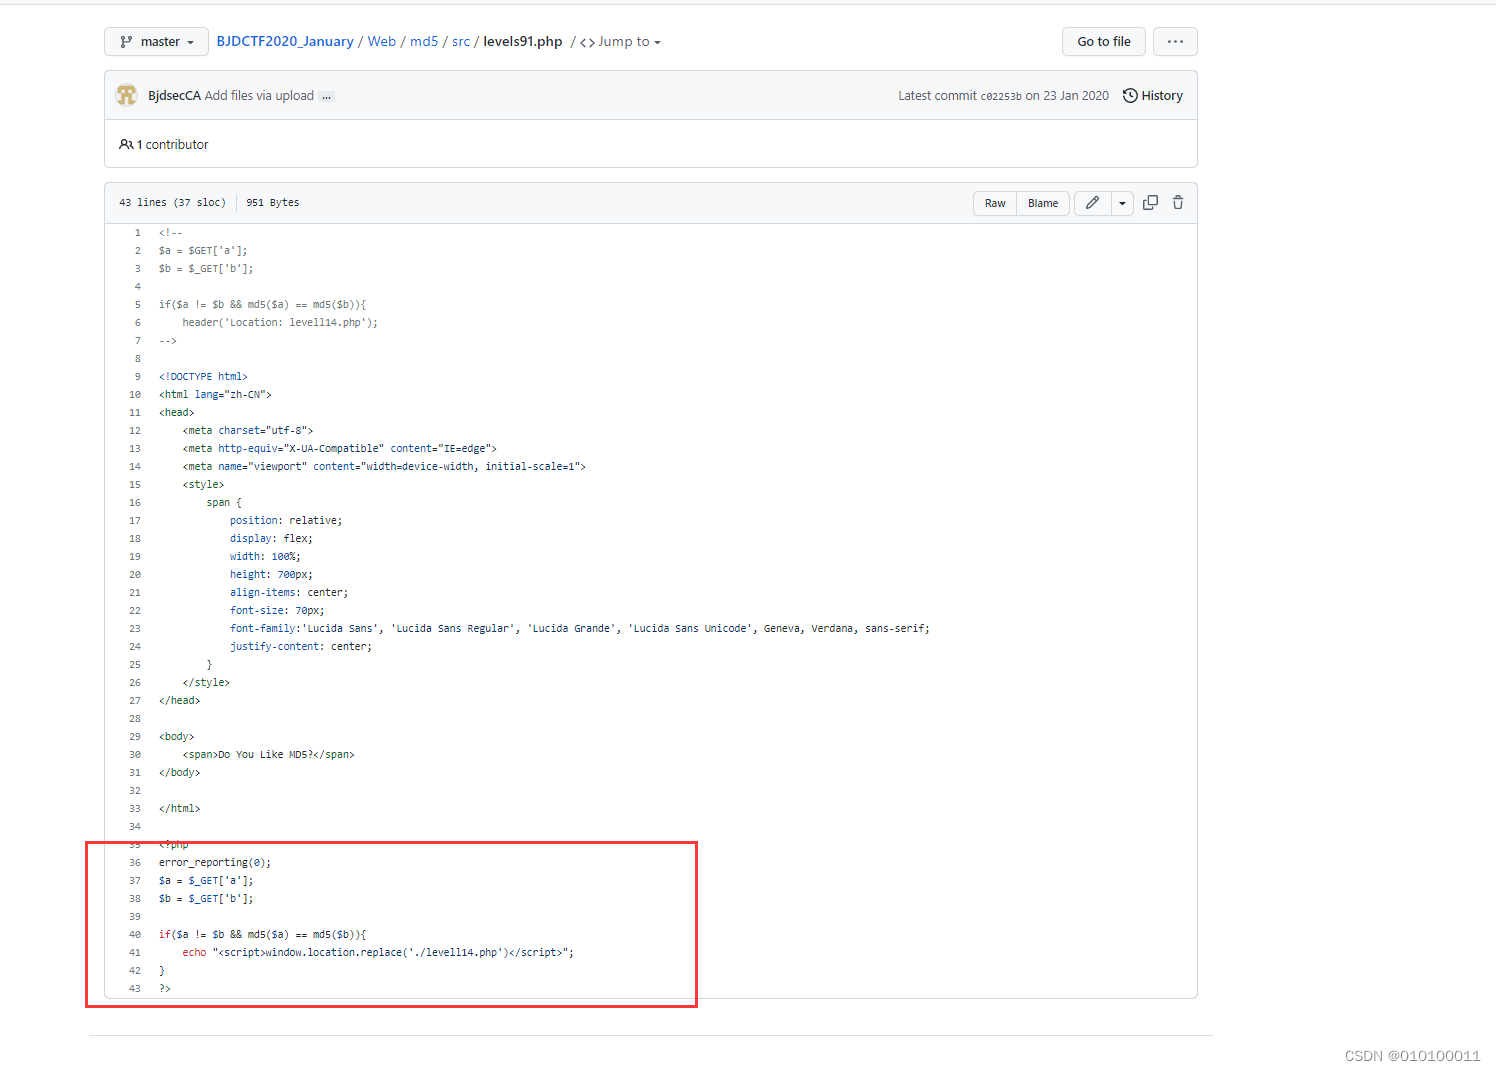Click line number 40
The width and height of the screenshot is (1496, 1071).
point(135,935)
